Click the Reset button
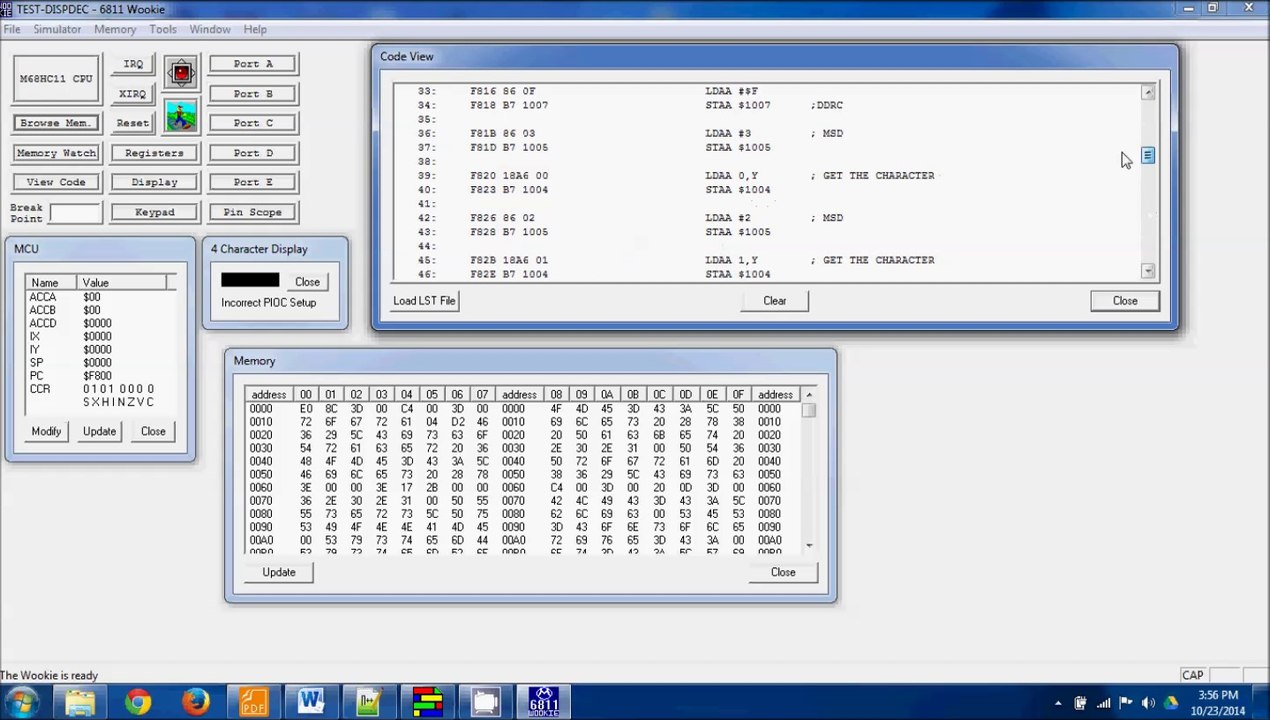 click(x=133, y=123)
